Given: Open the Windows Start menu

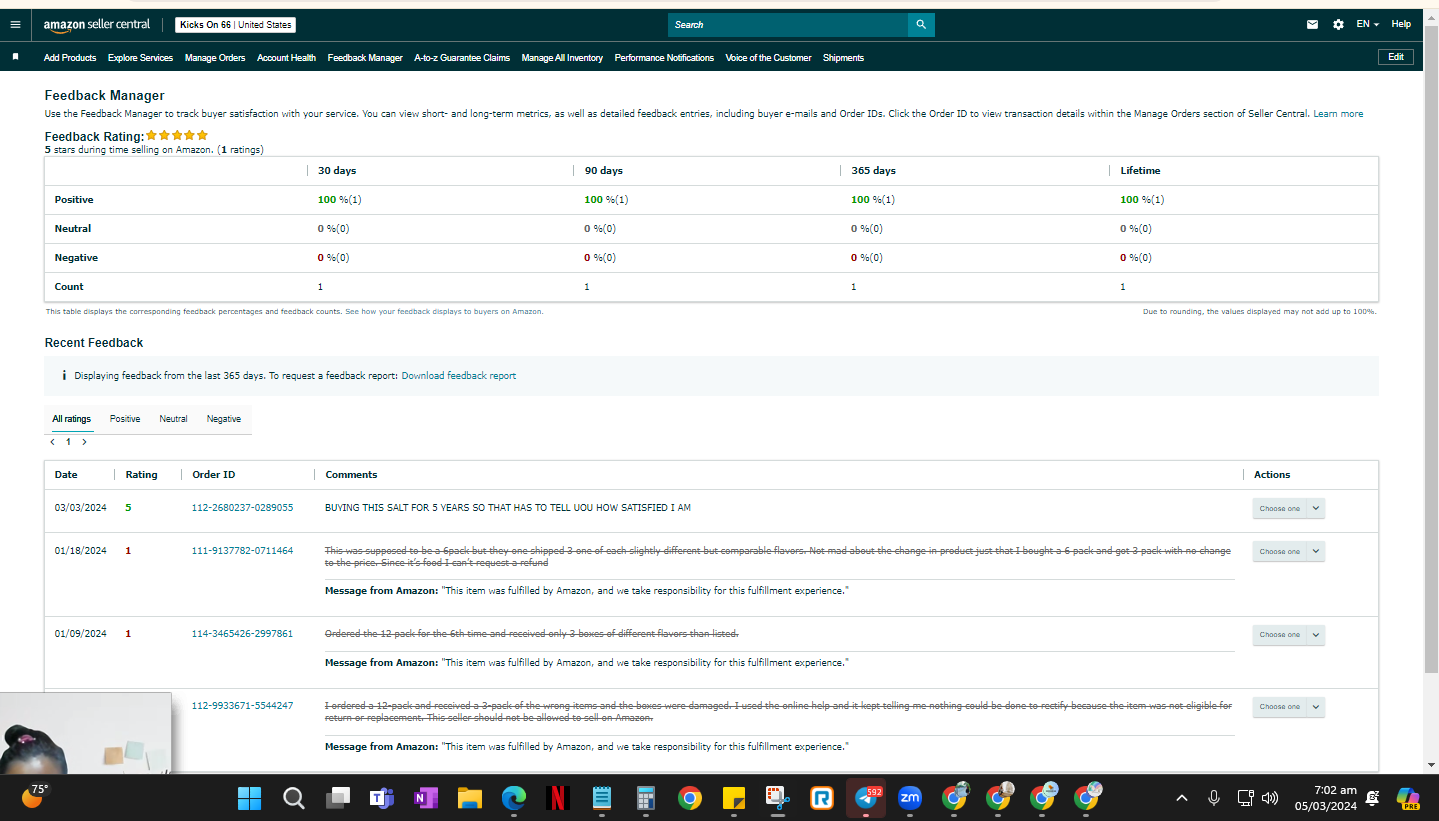Looking at the screenshot, I should click(249, 798).
